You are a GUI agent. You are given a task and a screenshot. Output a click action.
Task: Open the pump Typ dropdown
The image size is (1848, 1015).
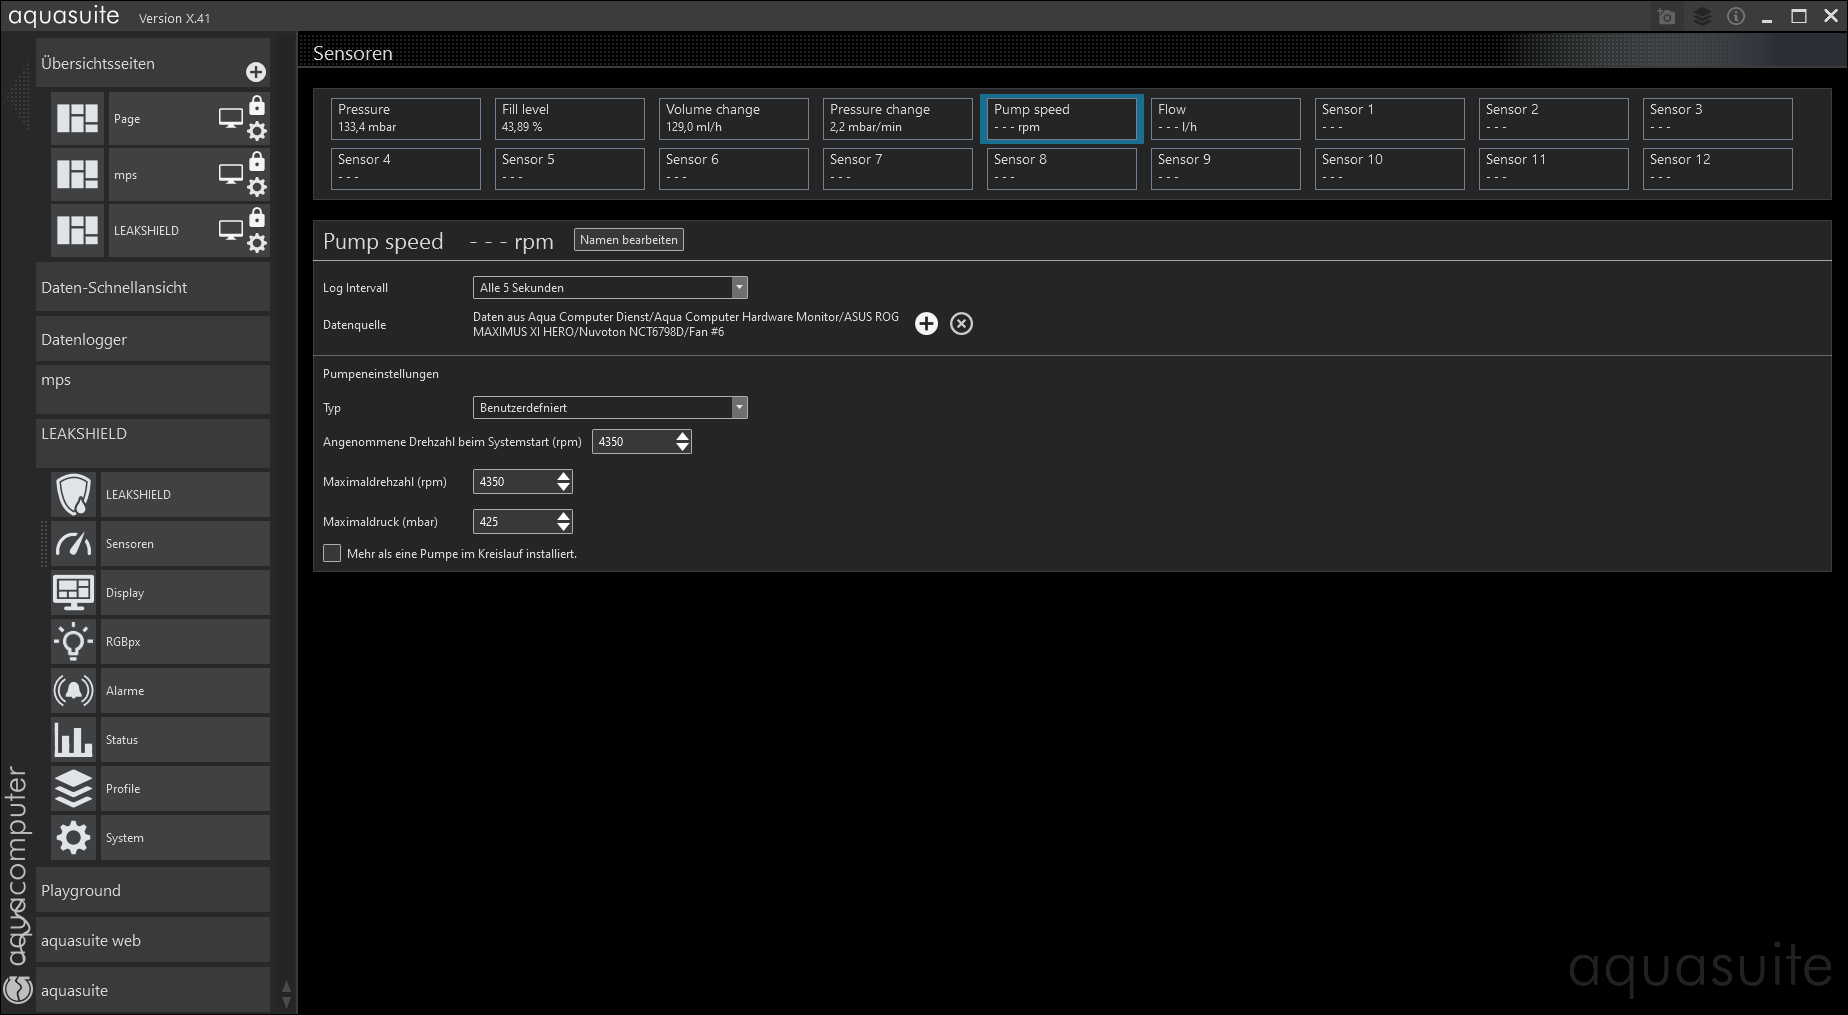[739, 408]
